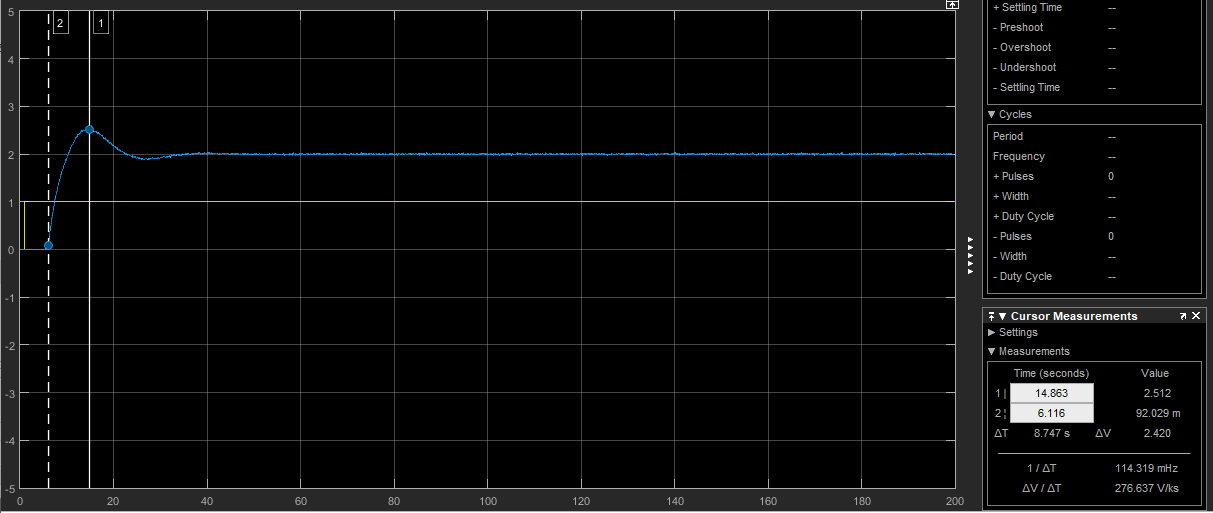Click cursor 2 time field 6.116
1213x513 pixels.
[1051, 413]
